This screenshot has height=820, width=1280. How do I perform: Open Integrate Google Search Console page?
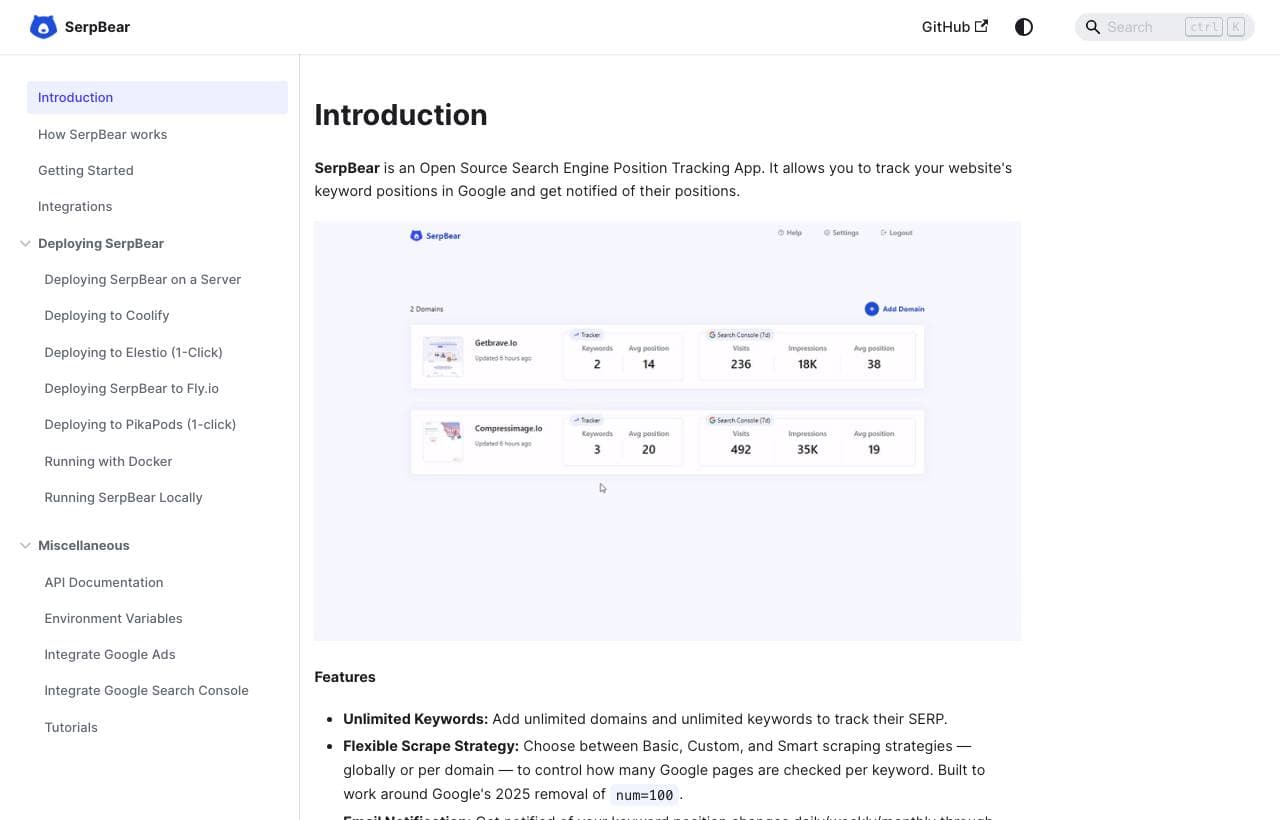(x=147, y=690)
